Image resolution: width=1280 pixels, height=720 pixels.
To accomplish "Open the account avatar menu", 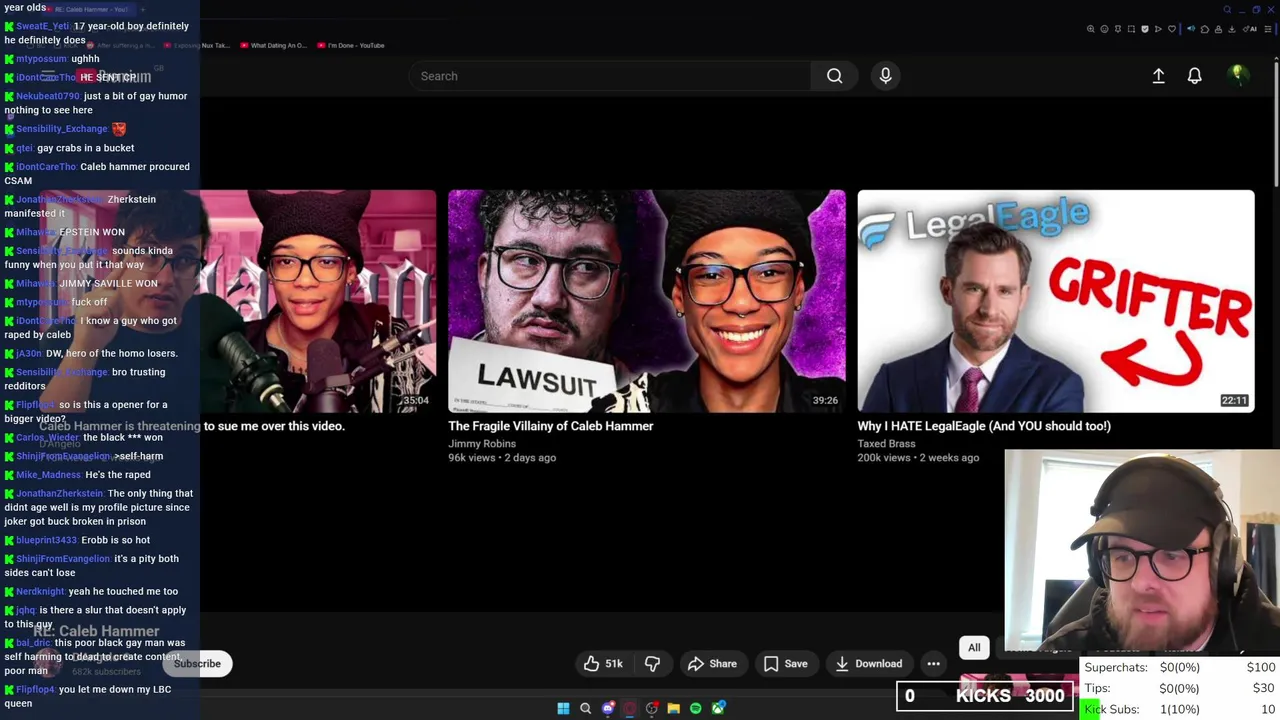I will pyautogui.click(x=1237, y=75).
